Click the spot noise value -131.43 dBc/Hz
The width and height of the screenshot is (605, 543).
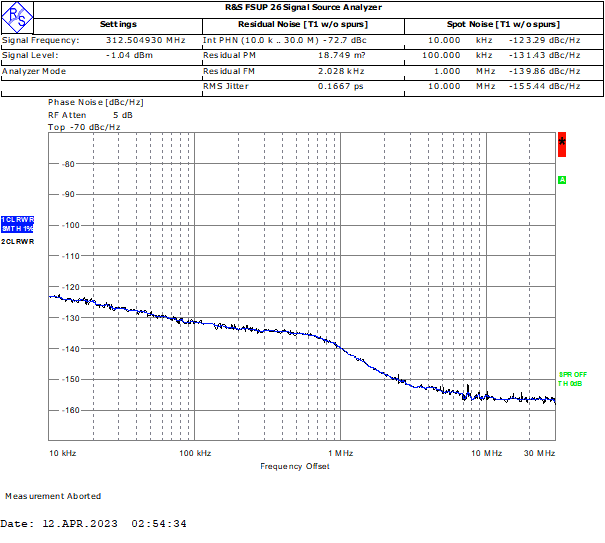pos(544,55)
